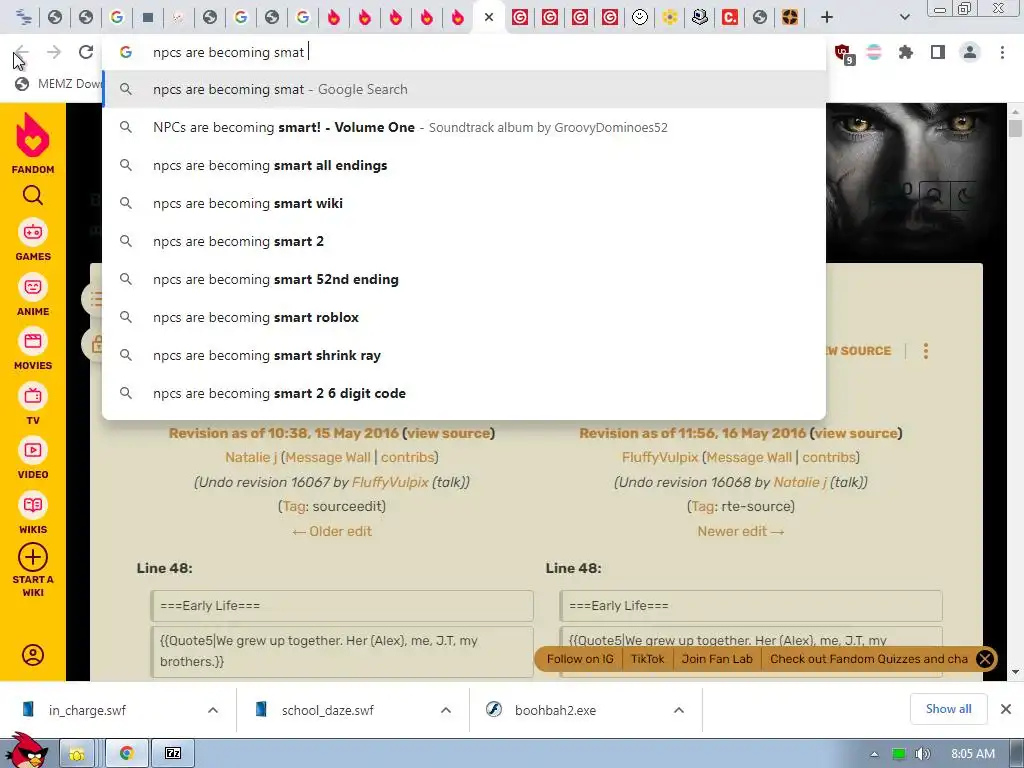This screenshot has width=1024, height=768.
Task: Open the Fandom sidebar search icon
Action: click(33, 195)
